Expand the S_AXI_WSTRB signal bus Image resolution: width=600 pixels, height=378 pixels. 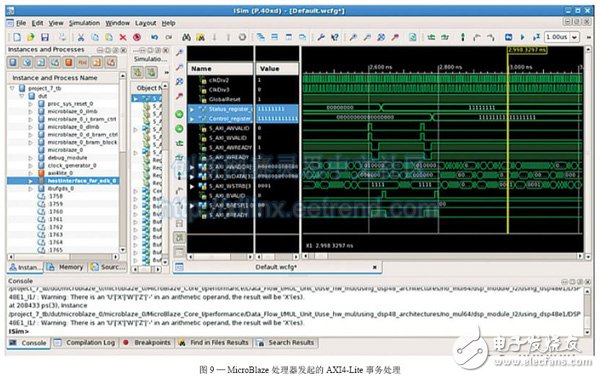tap(192, 187)
